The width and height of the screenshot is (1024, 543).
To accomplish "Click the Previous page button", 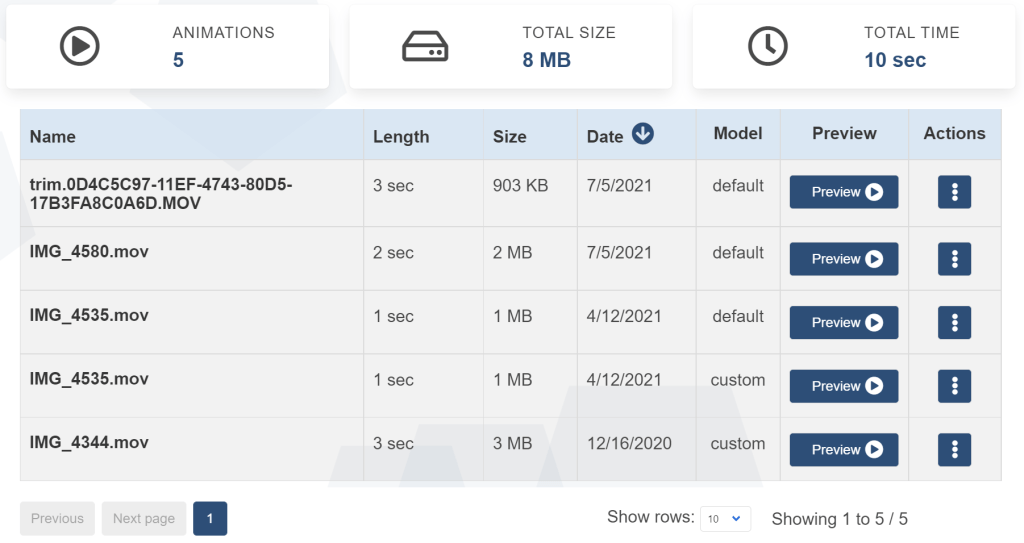I will coord(57,518).
